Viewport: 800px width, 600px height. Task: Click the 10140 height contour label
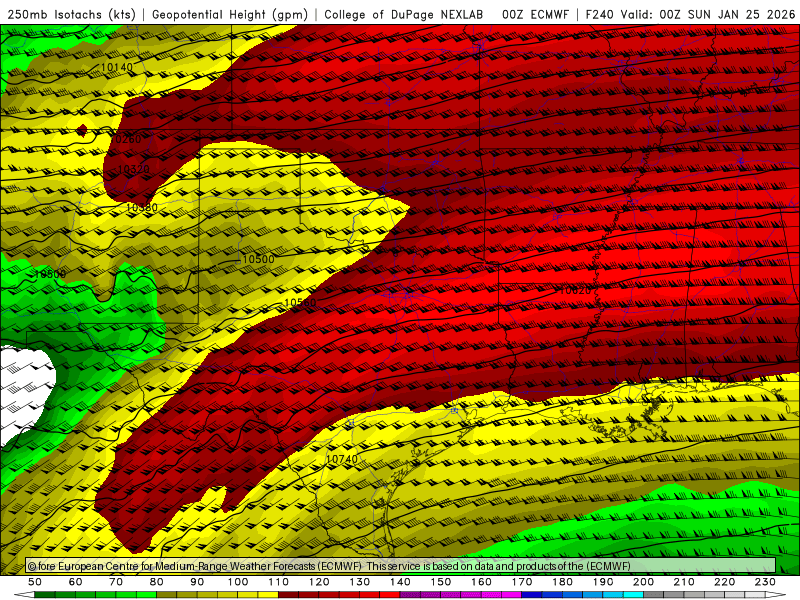117,67
